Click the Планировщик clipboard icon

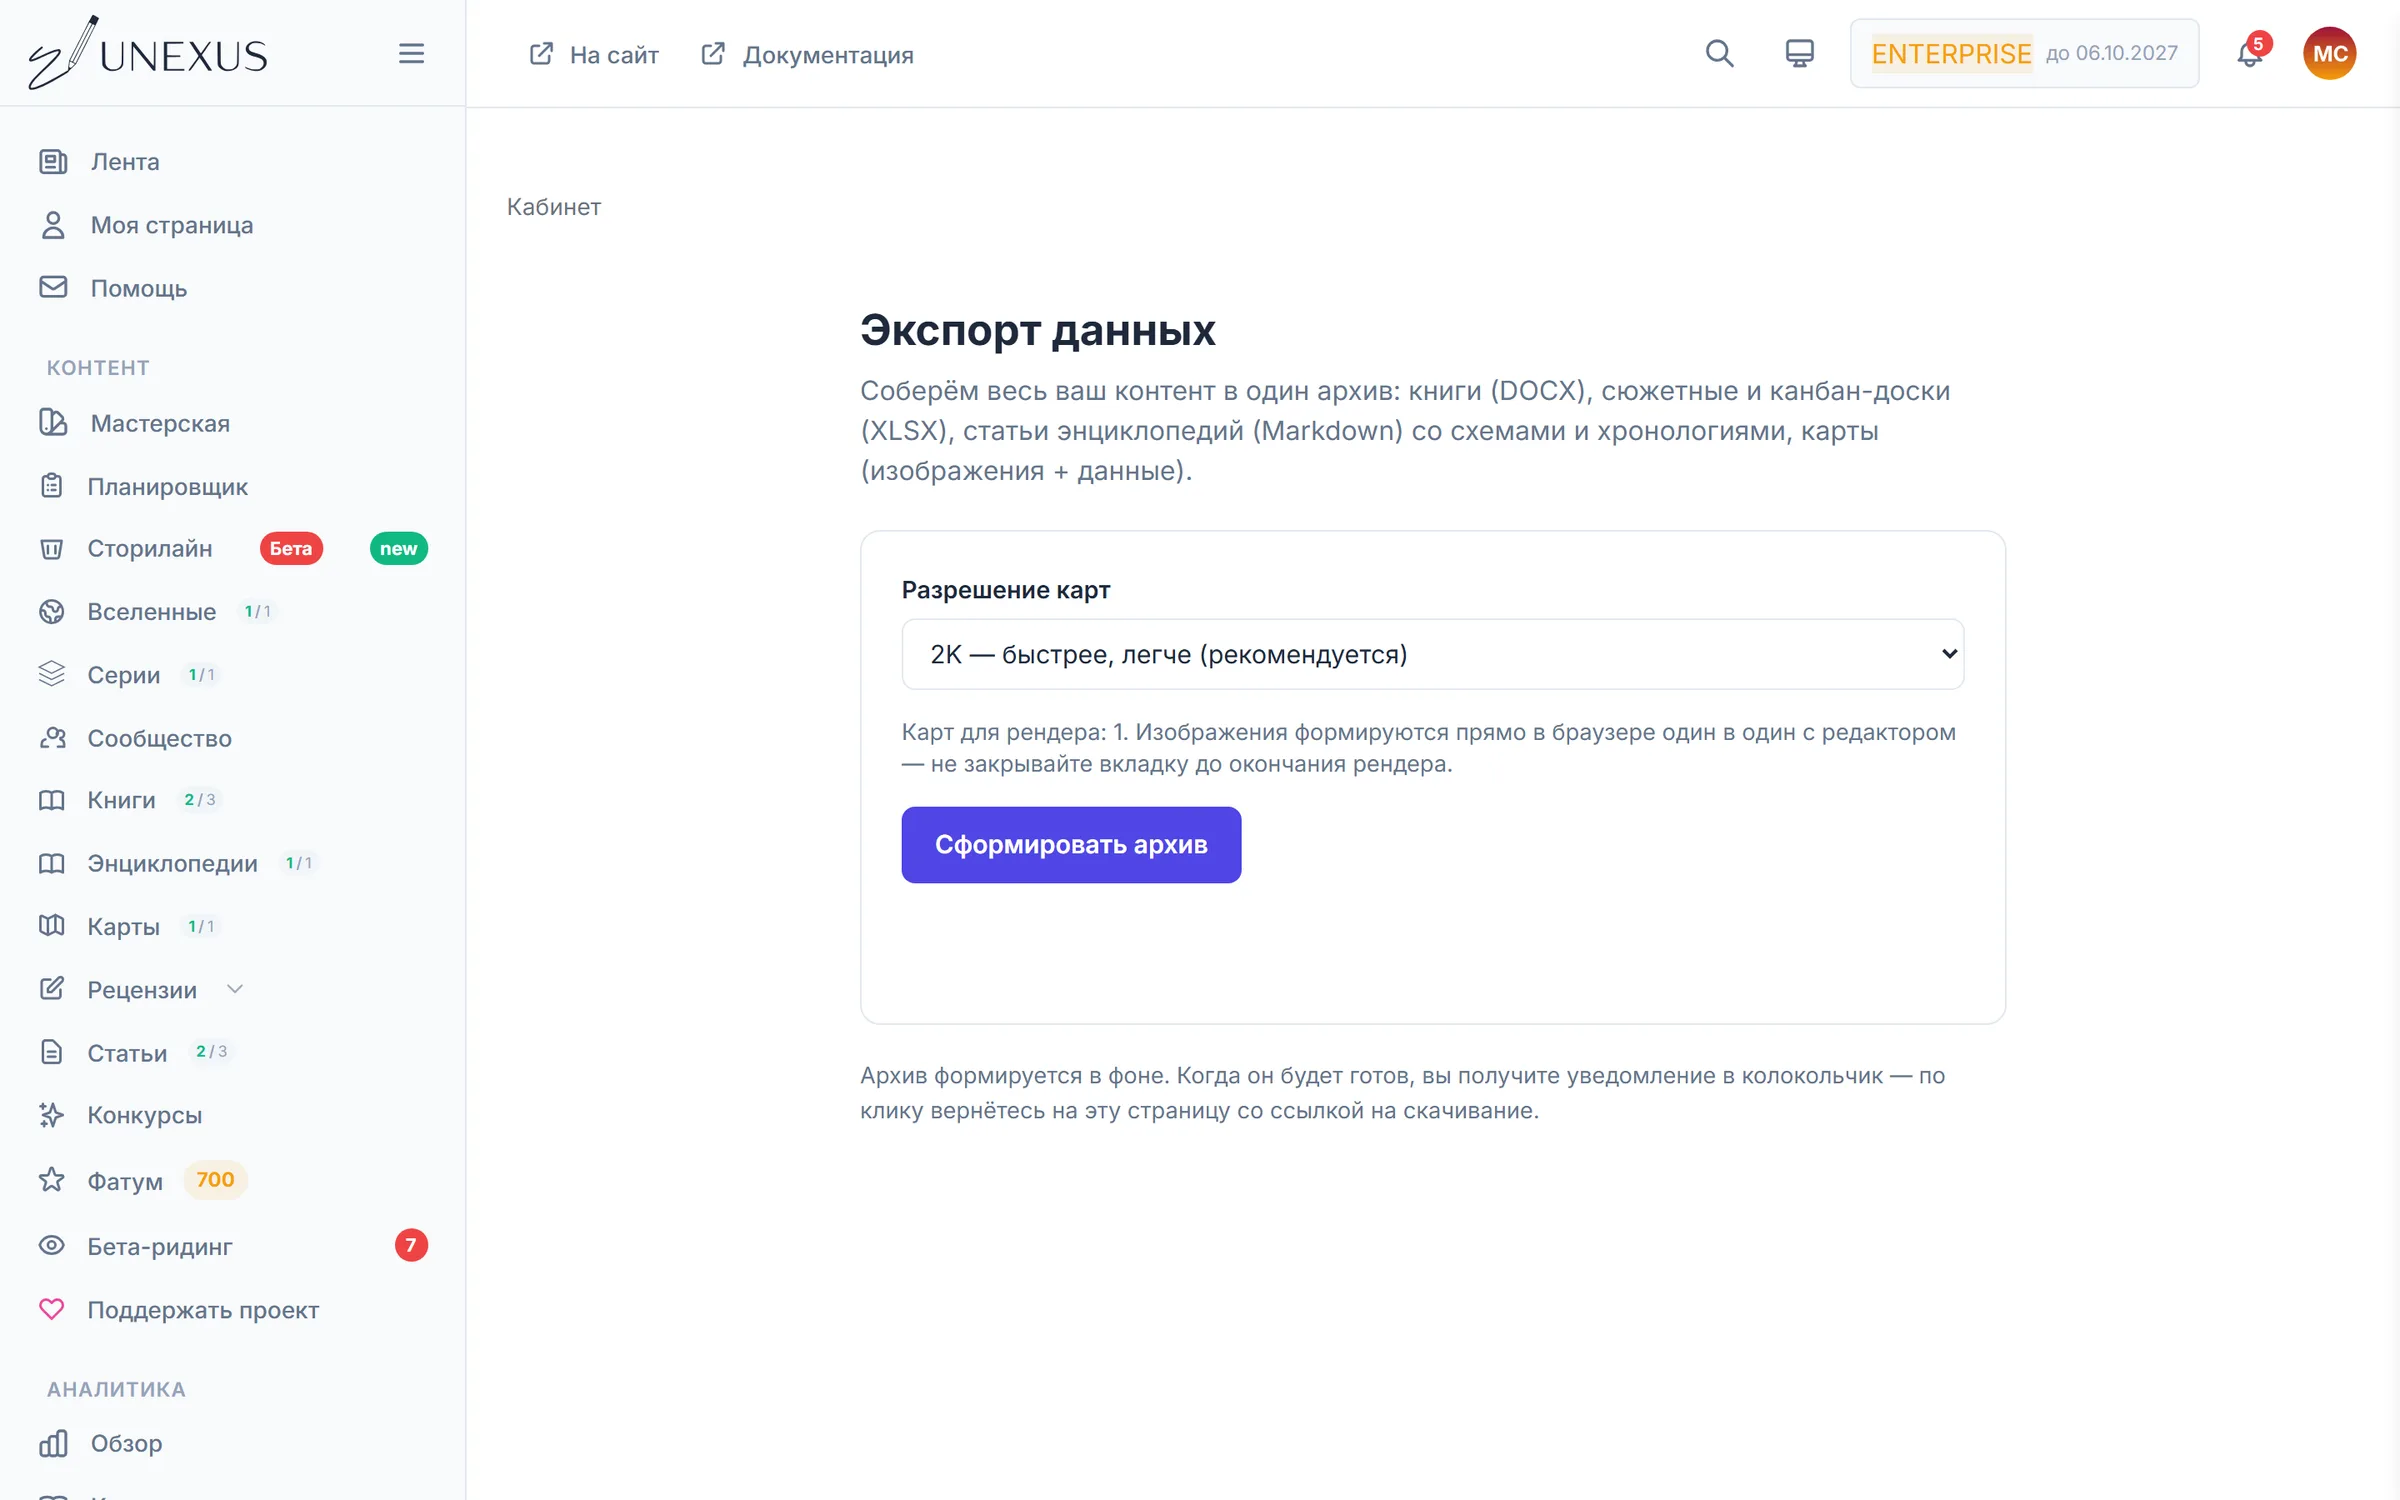(x=52, y=486)
